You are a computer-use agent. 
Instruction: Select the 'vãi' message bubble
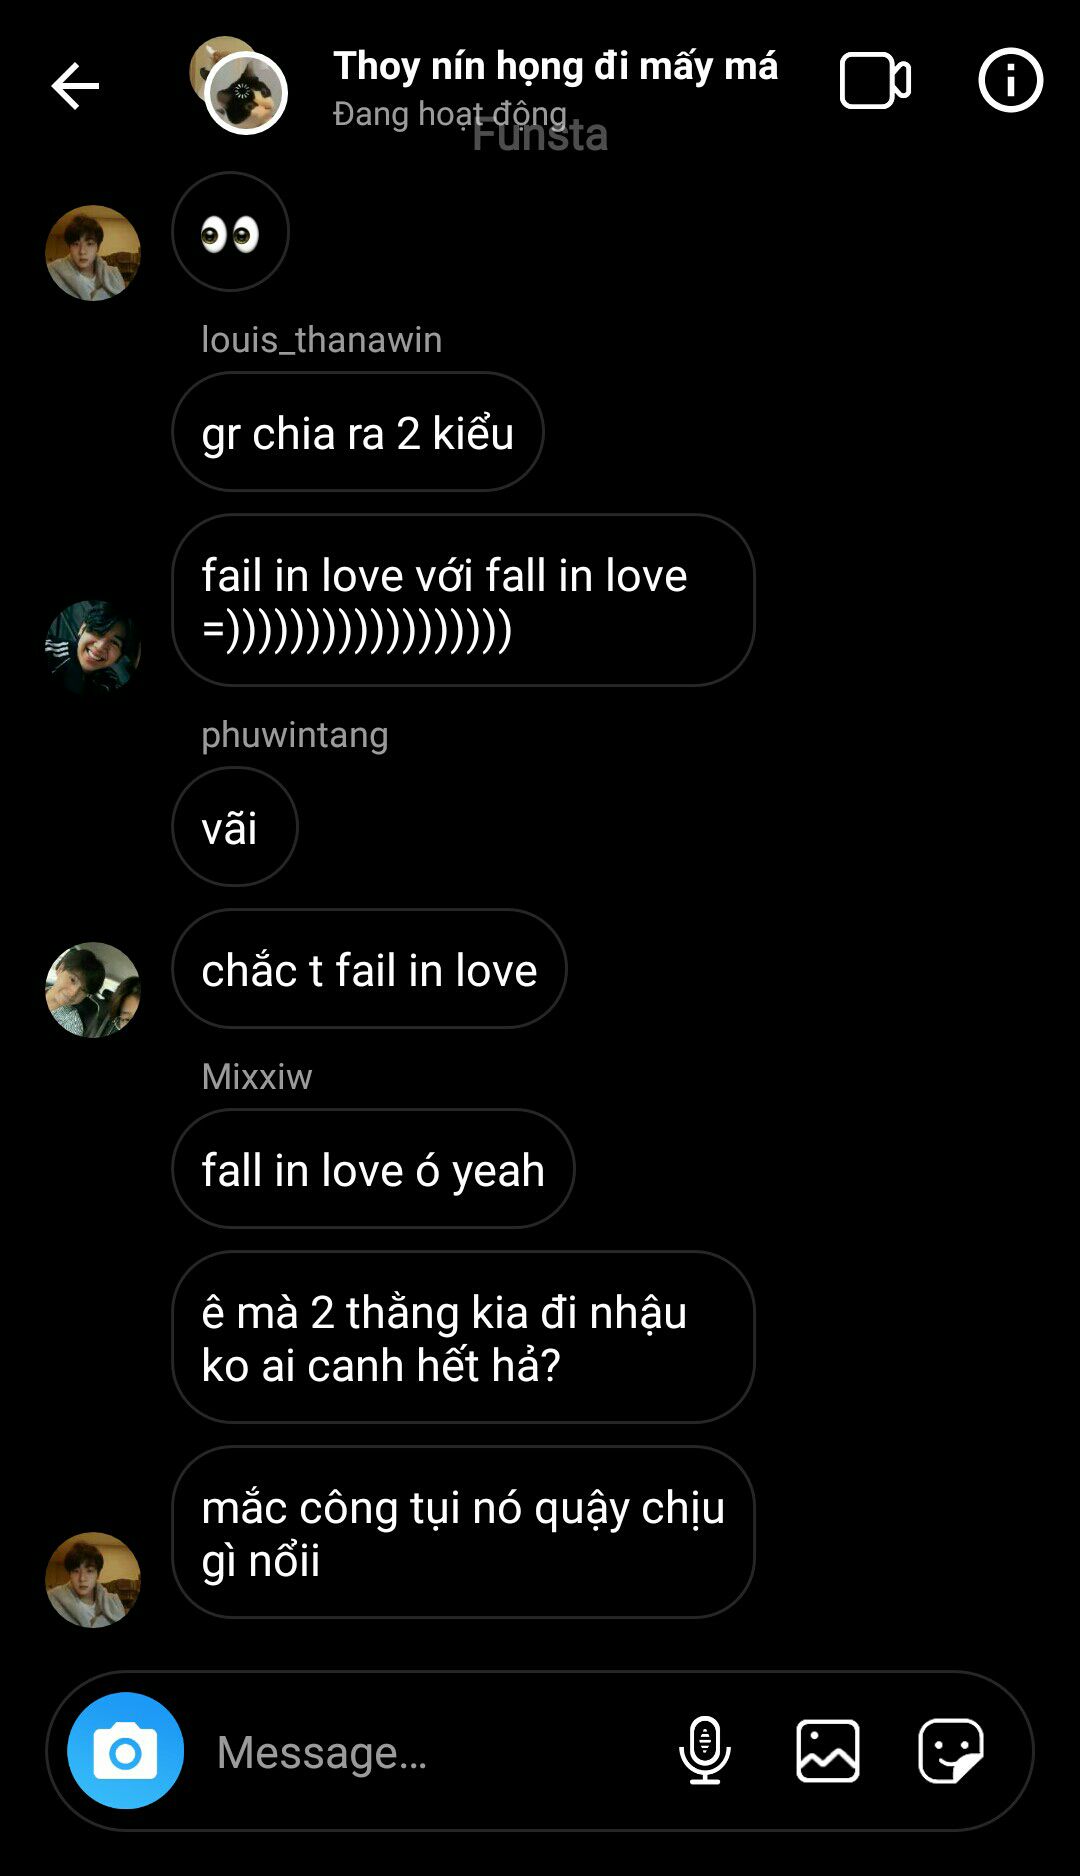coord(235,827)
